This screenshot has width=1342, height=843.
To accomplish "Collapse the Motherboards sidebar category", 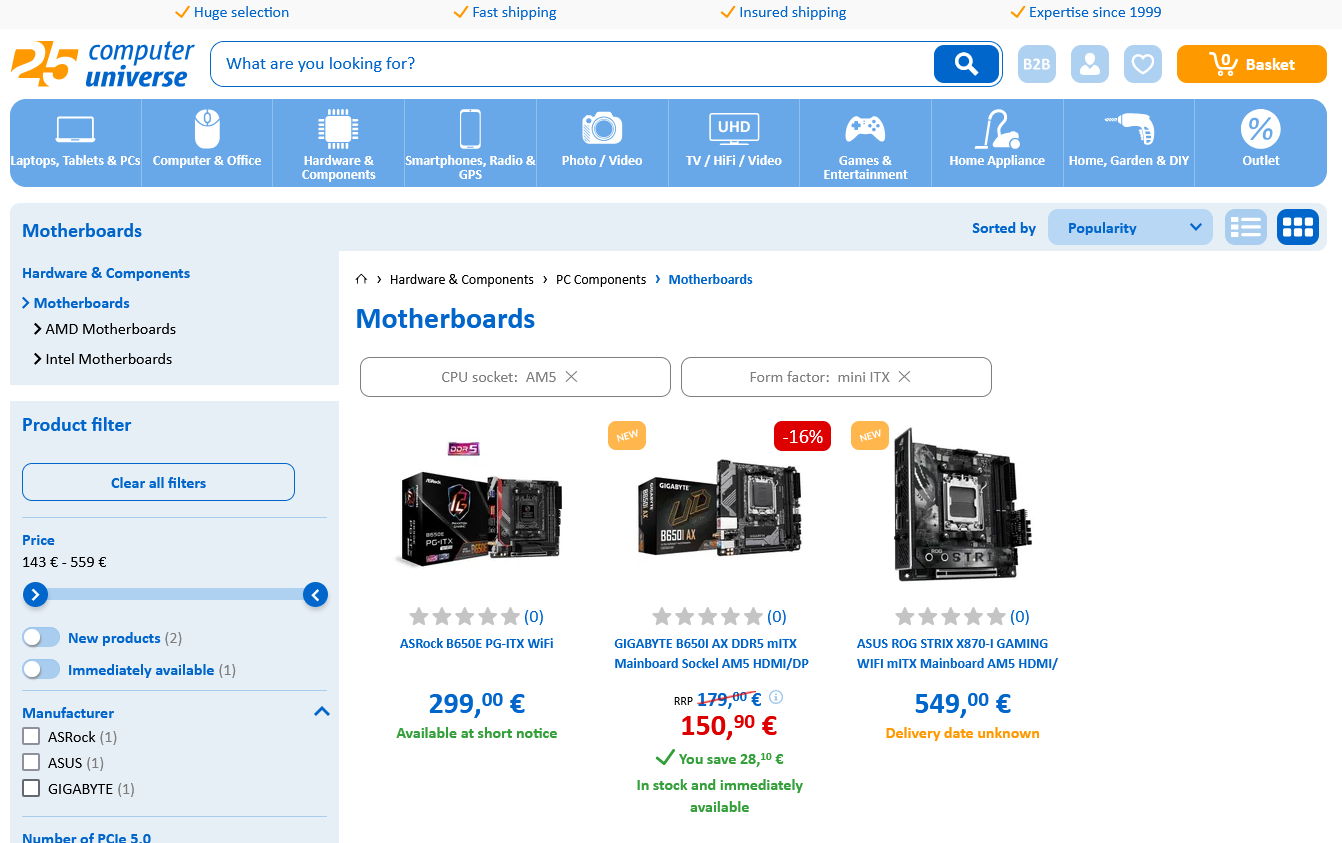I will click(x=26, y=303).
